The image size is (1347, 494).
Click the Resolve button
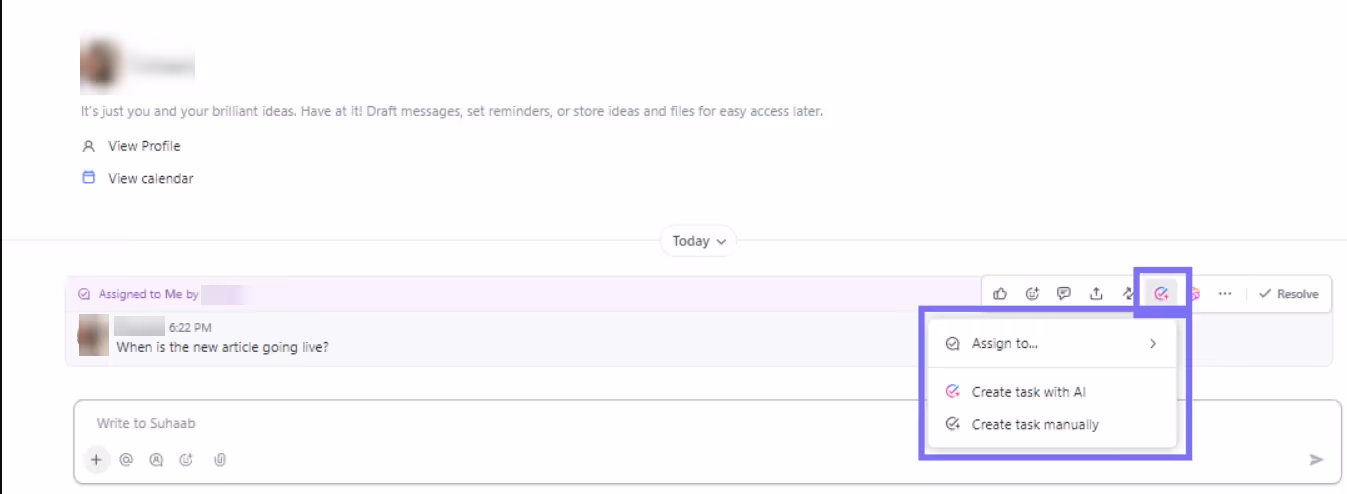pos(1289,294)
